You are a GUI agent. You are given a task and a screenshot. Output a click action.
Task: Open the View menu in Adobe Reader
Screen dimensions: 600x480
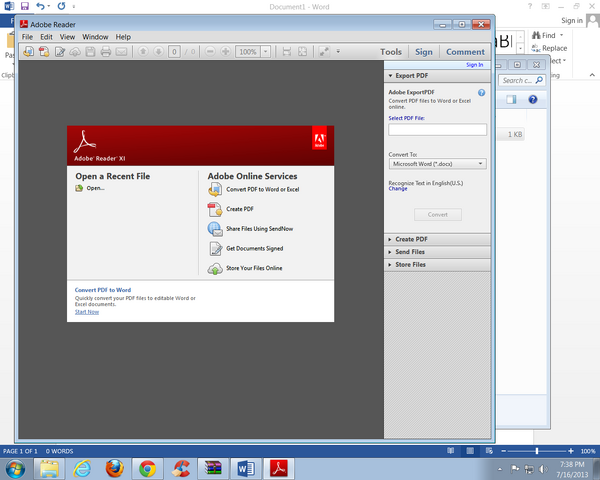pyautogui.click(x=67, y=37)
